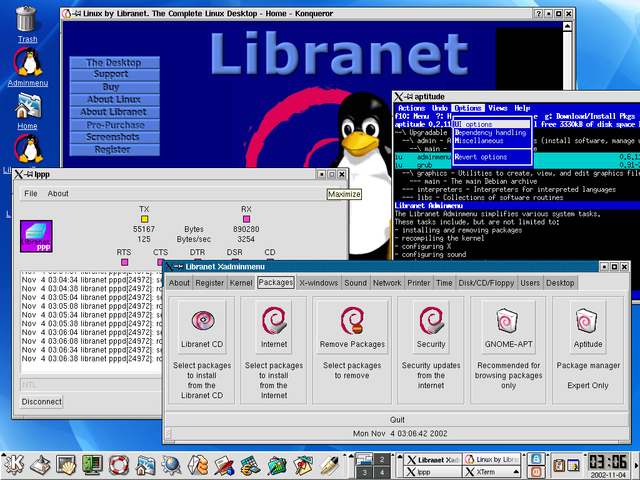640x480 pixels.
Task: Switch to the Network tab
Action: (387, 283)
